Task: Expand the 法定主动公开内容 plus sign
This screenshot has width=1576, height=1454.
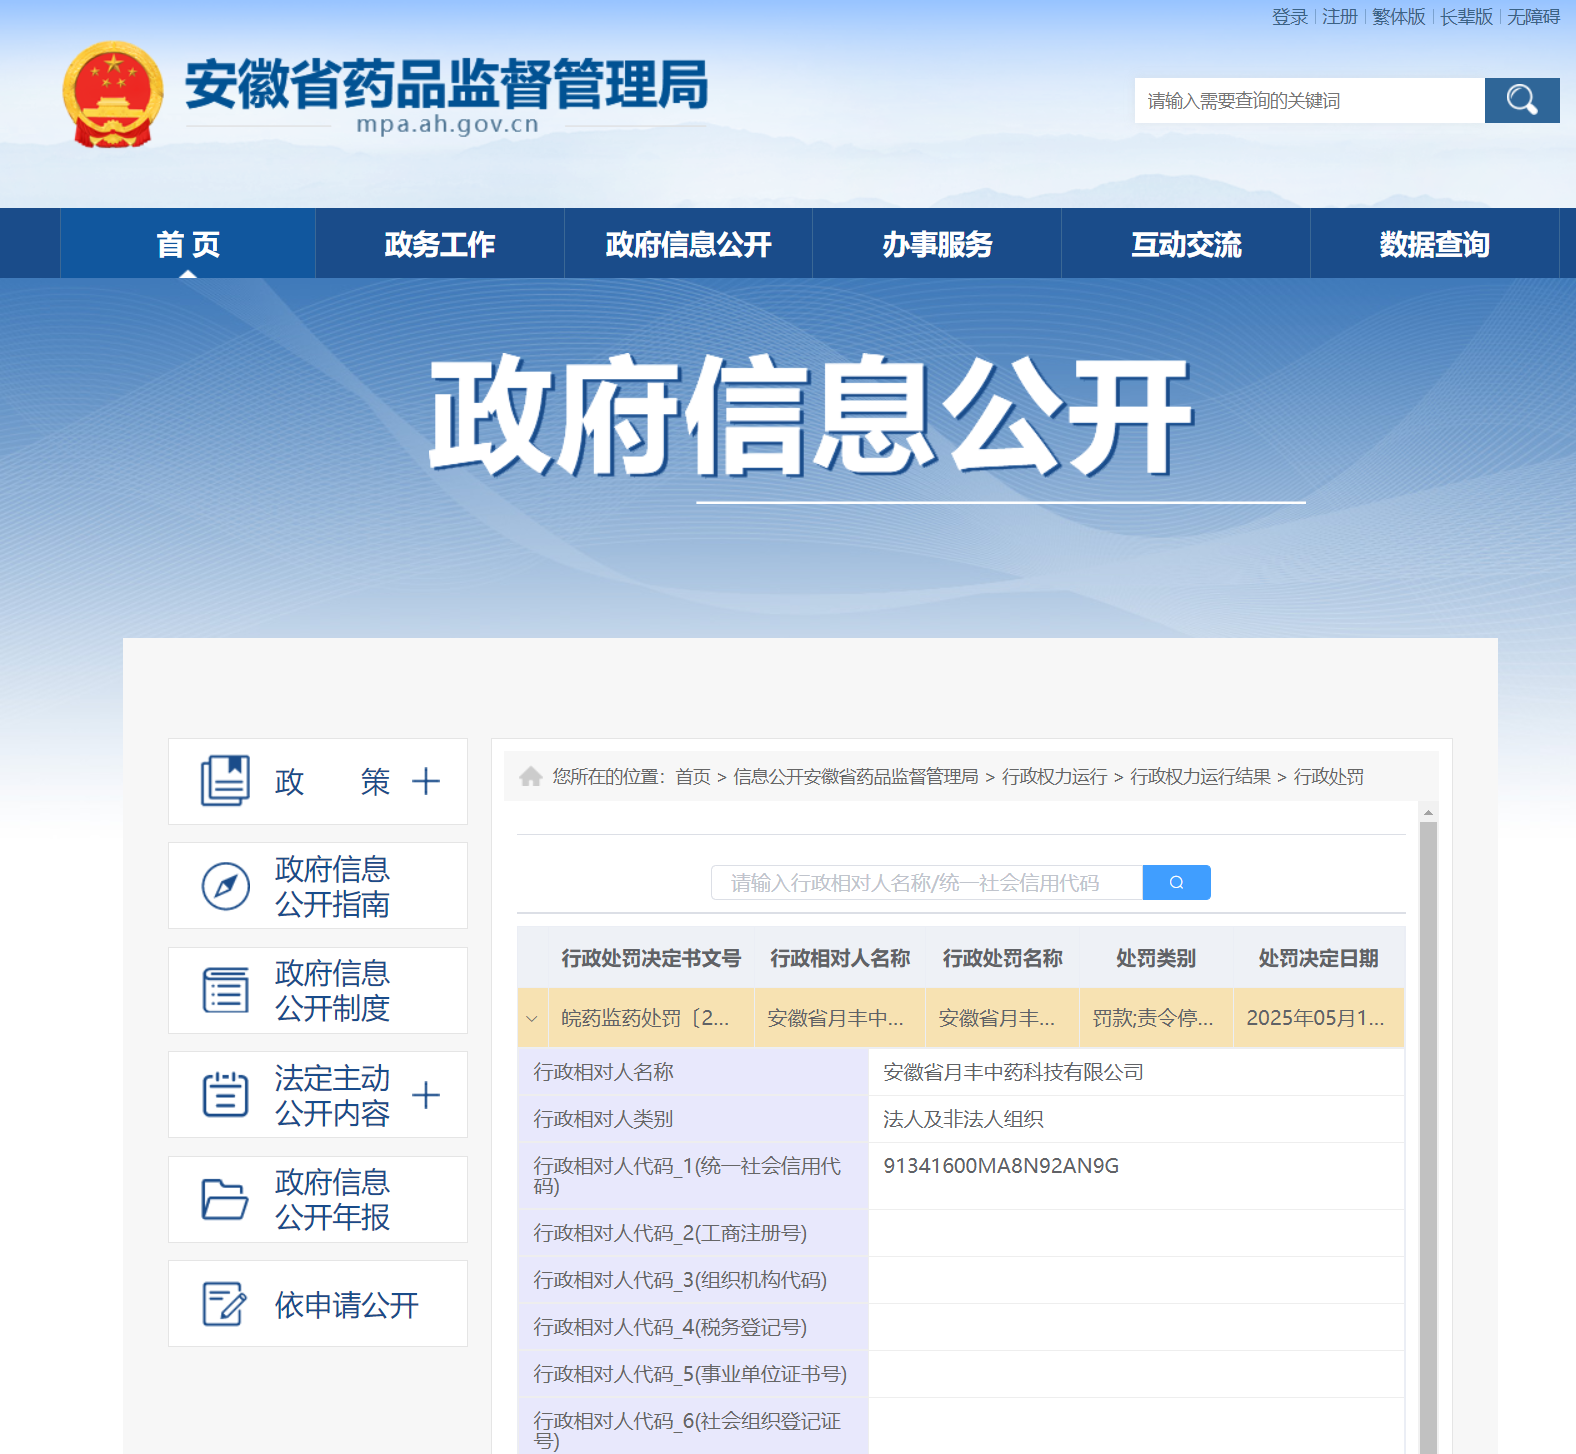Action: (426, 1095)
